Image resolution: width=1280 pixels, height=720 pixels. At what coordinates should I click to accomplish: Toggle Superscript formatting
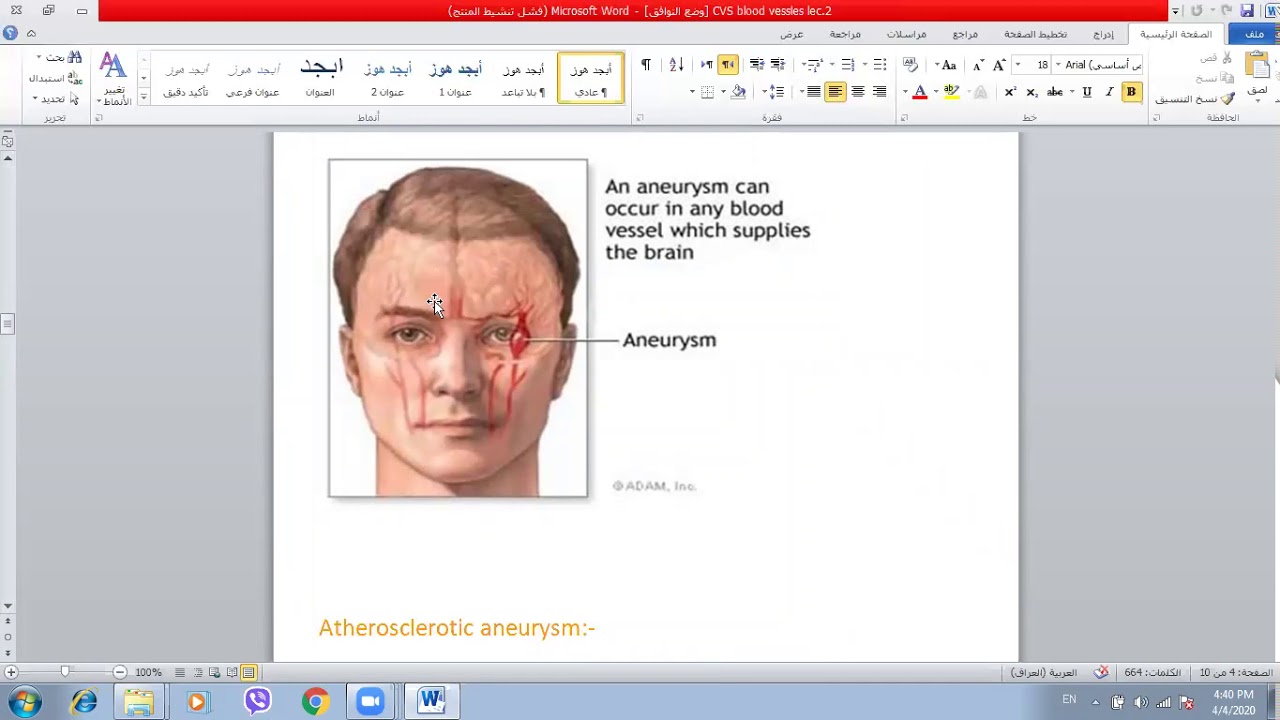tap(1011, 92)
